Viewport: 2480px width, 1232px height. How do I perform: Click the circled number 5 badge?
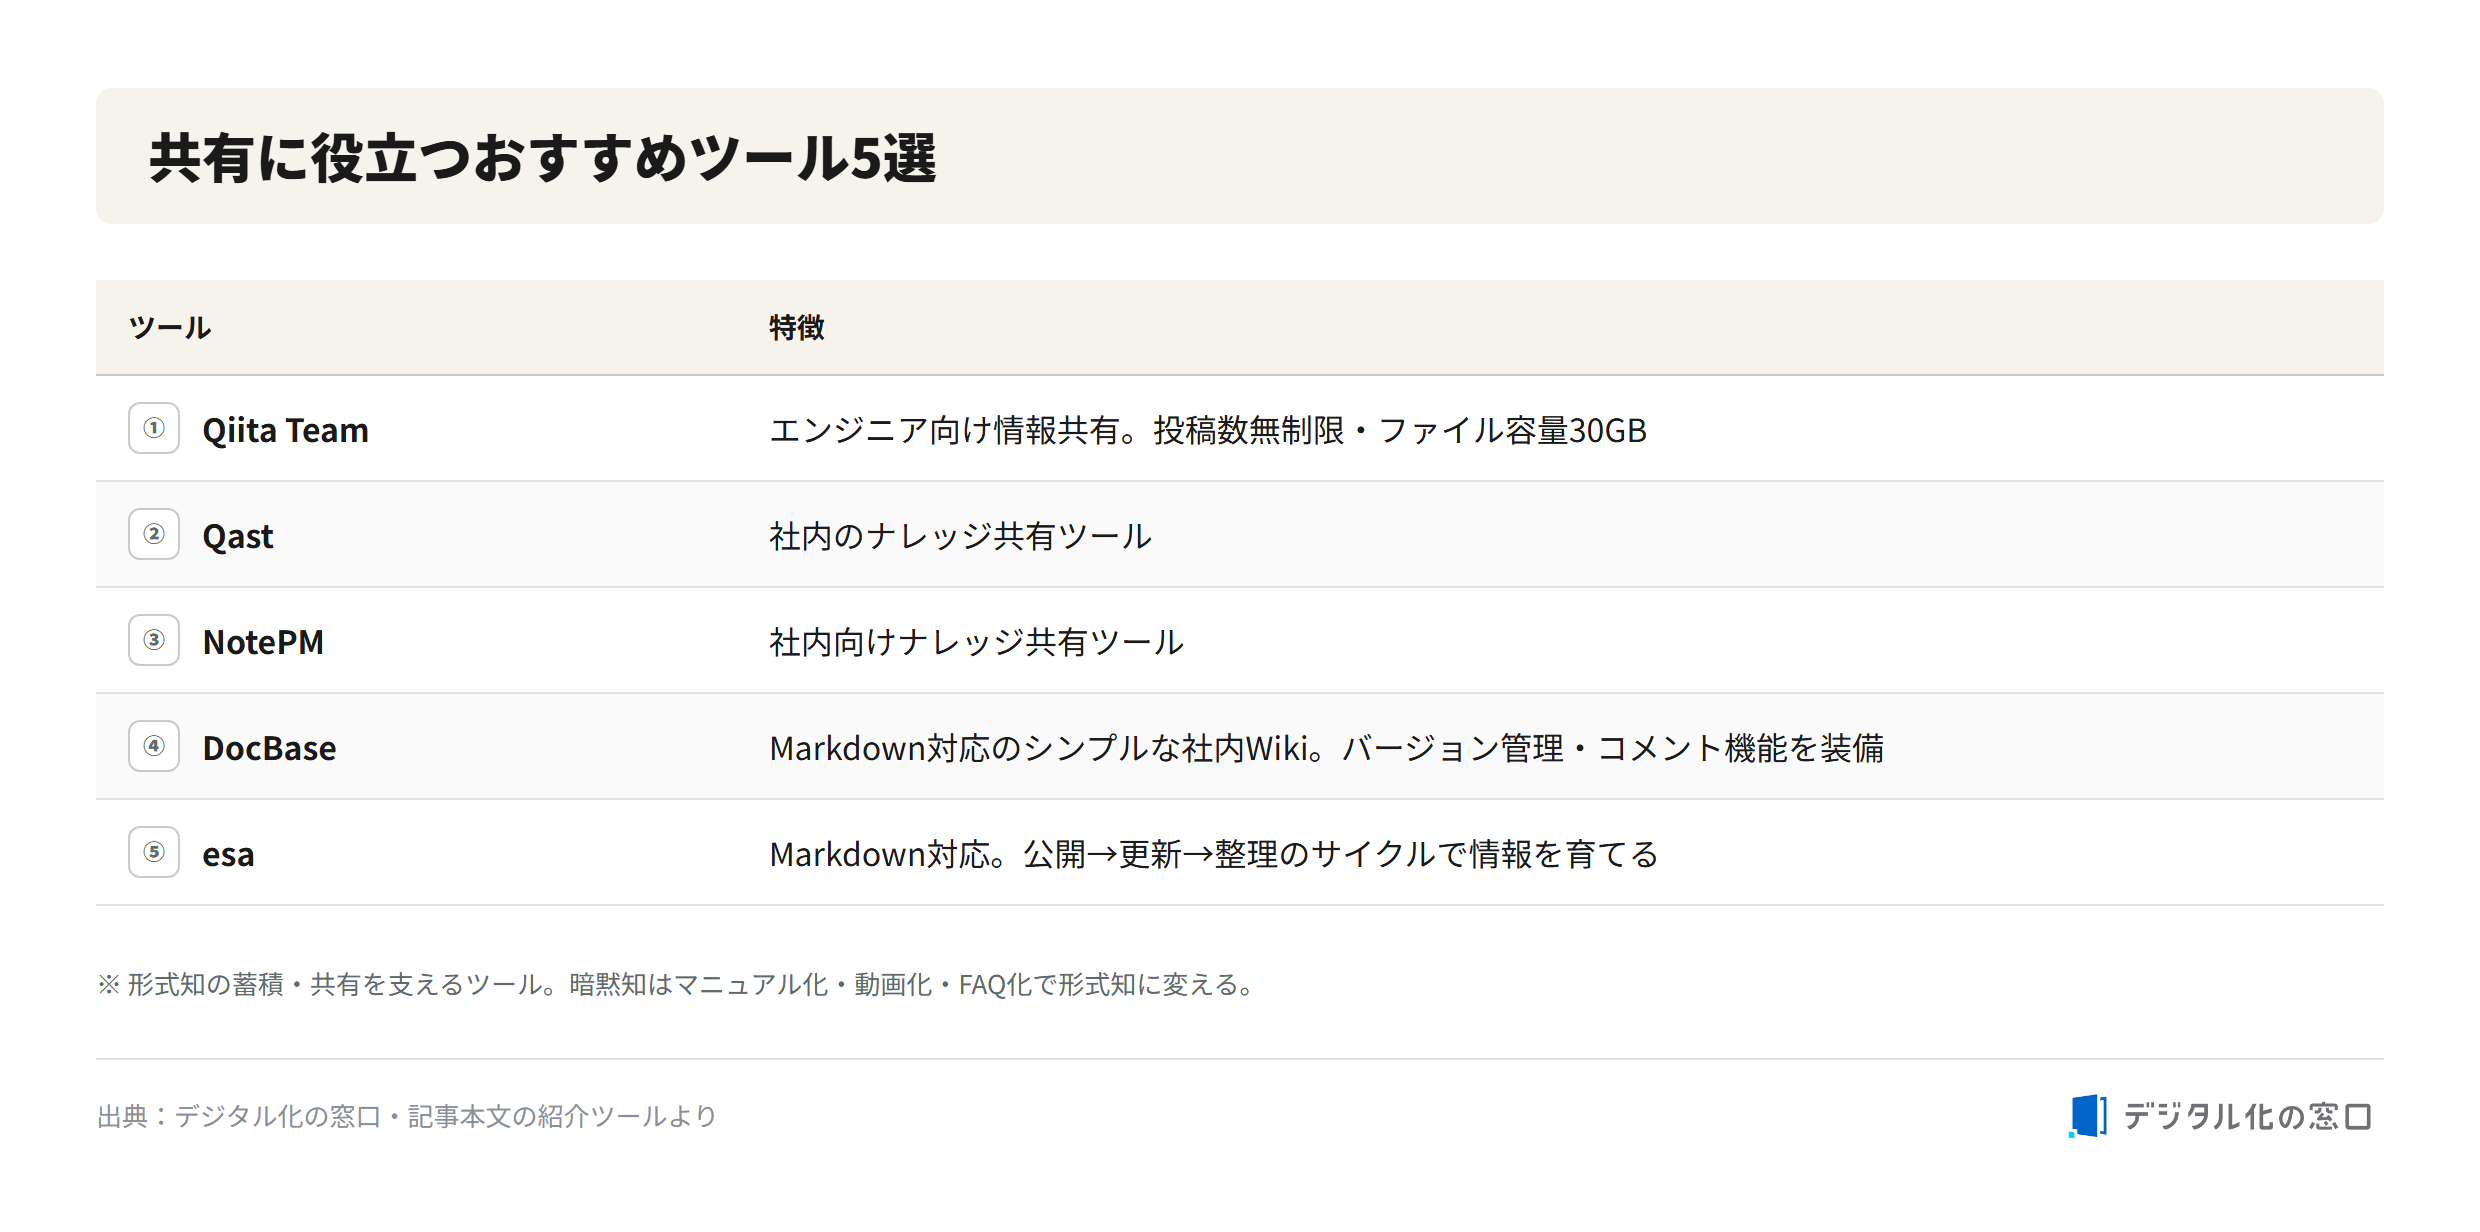tap(154, 852)
